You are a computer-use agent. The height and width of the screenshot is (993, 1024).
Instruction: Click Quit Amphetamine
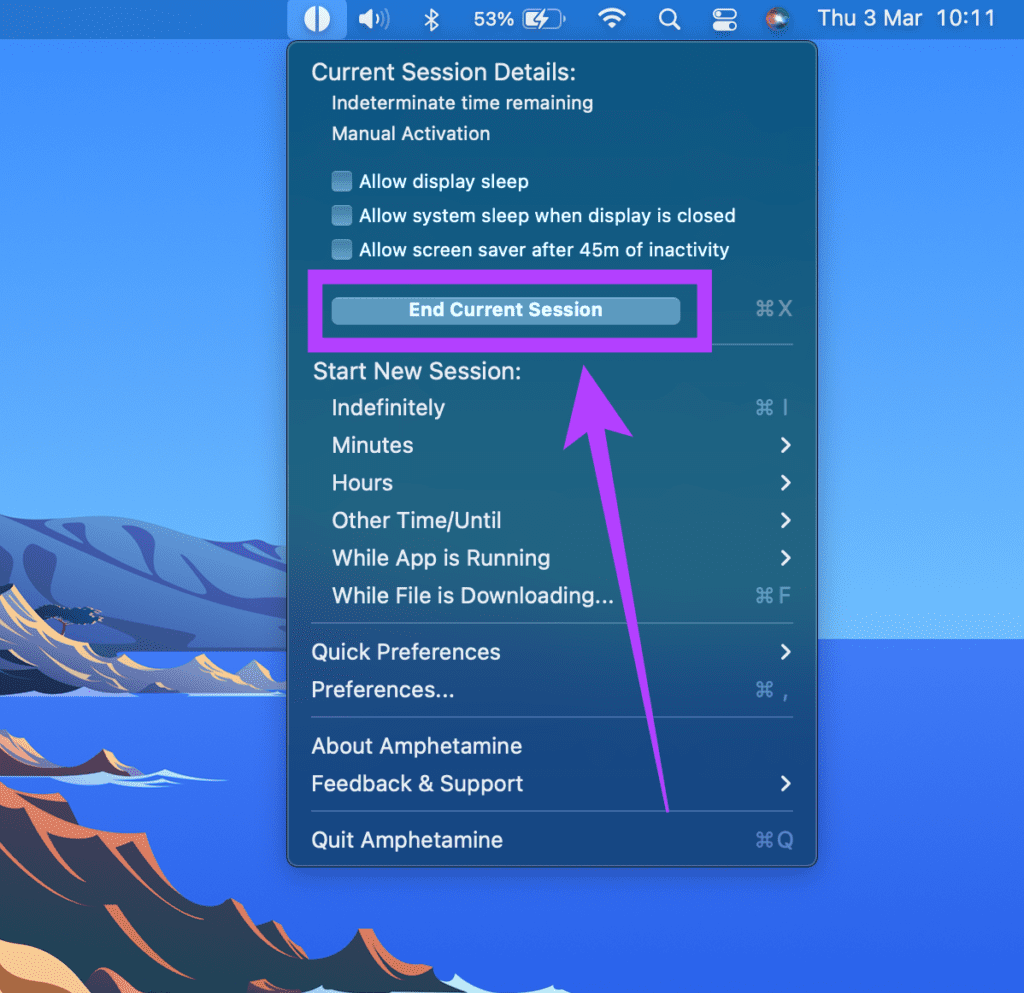point(407,840)
